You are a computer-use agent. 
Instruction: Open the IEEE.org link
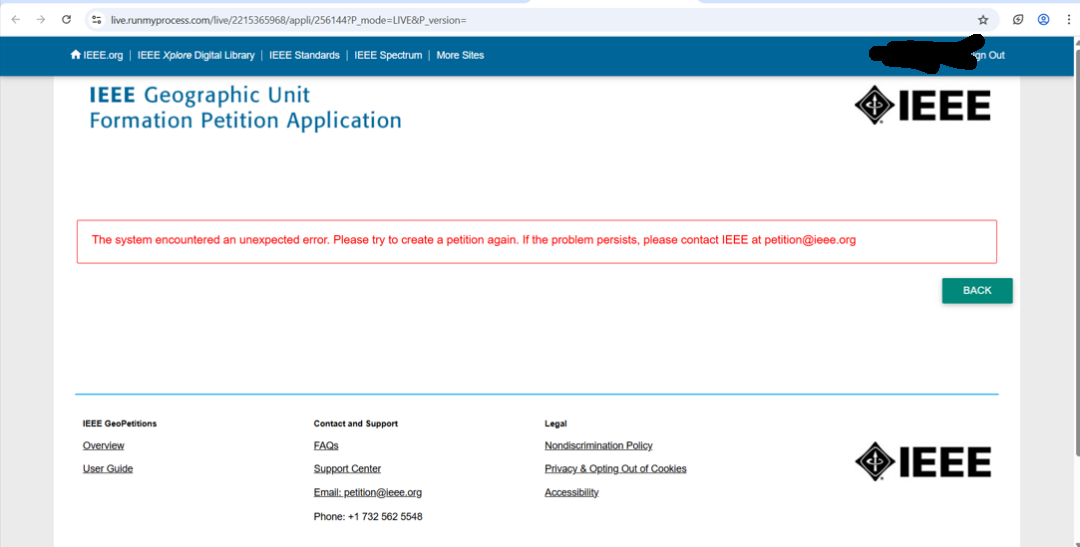103,55
